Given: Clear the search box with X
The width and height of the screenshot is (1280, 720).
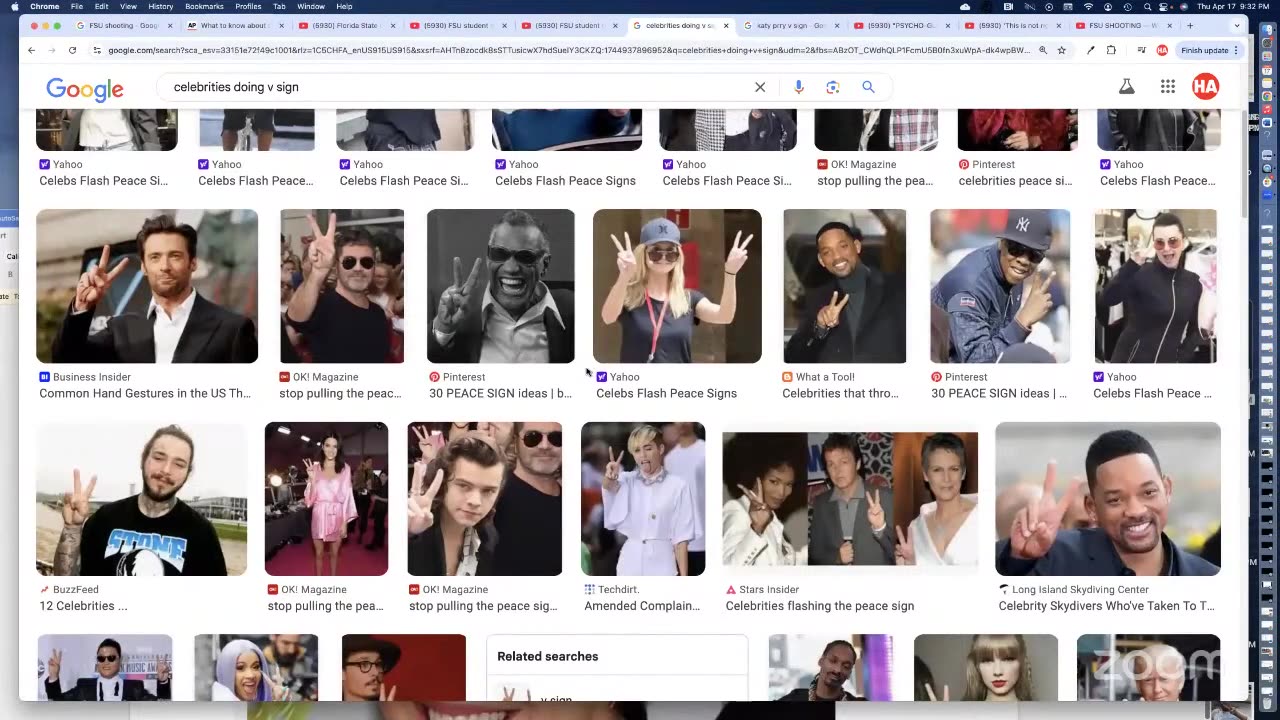Looking at the screenshot, I should 760,87.
